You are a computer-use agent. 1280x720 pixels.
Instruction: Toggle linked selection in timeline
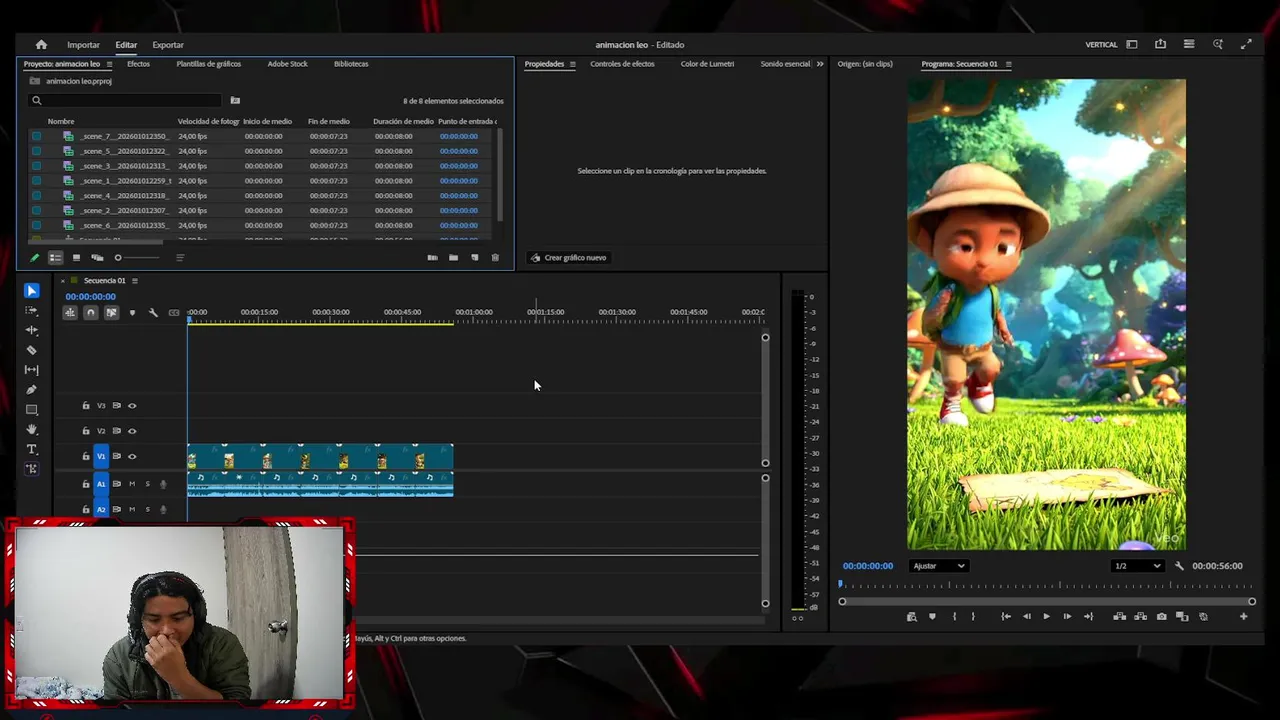coord(111,313)
